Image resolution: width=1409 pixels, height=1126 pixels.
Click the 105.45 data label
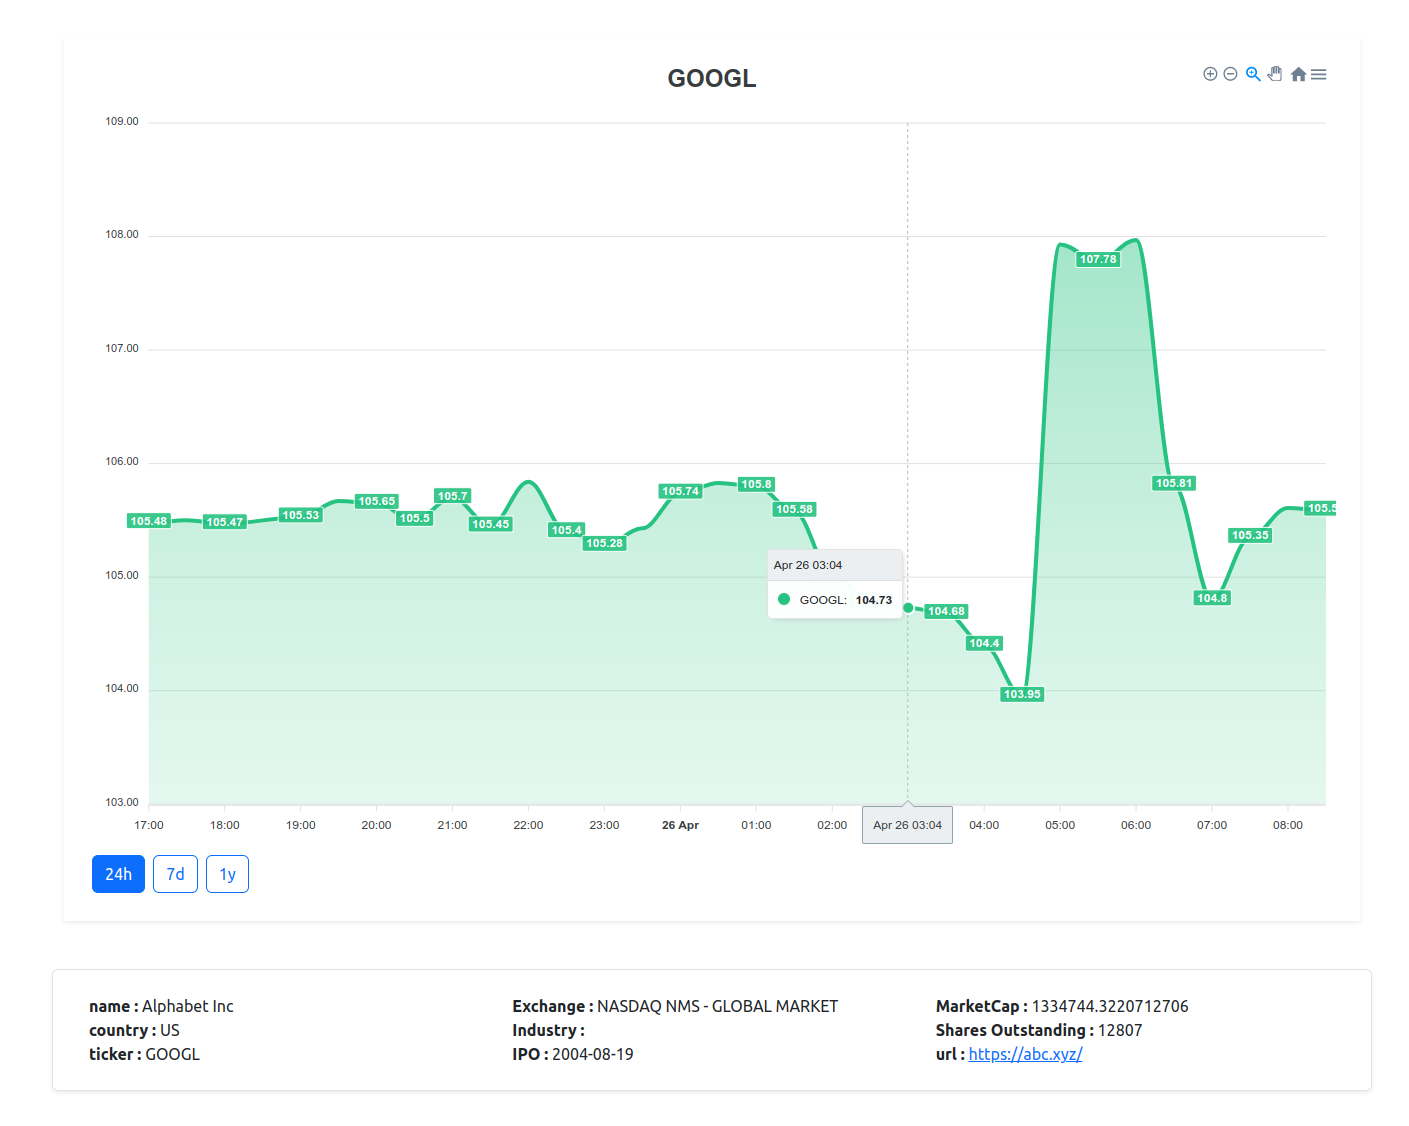491,524
